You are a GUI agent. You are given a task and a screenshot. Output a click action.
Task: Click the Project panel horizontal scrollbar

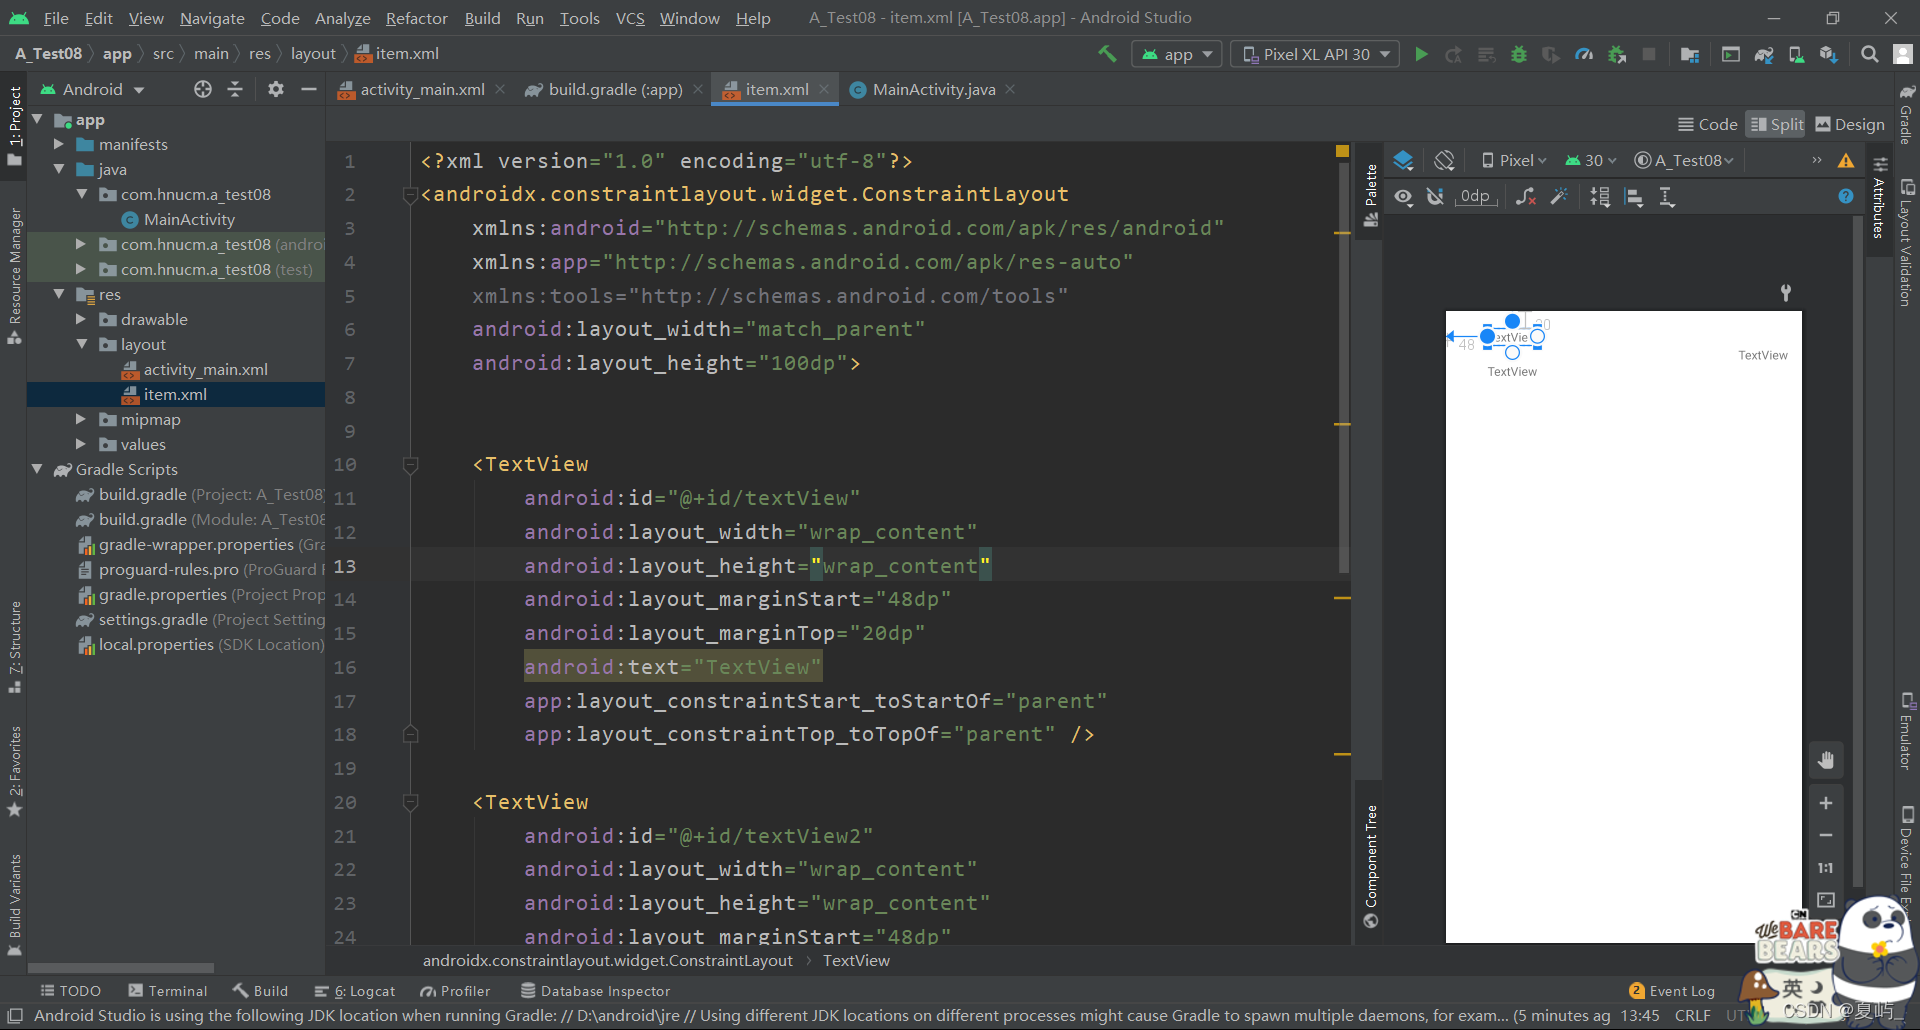tap(120, 968)
